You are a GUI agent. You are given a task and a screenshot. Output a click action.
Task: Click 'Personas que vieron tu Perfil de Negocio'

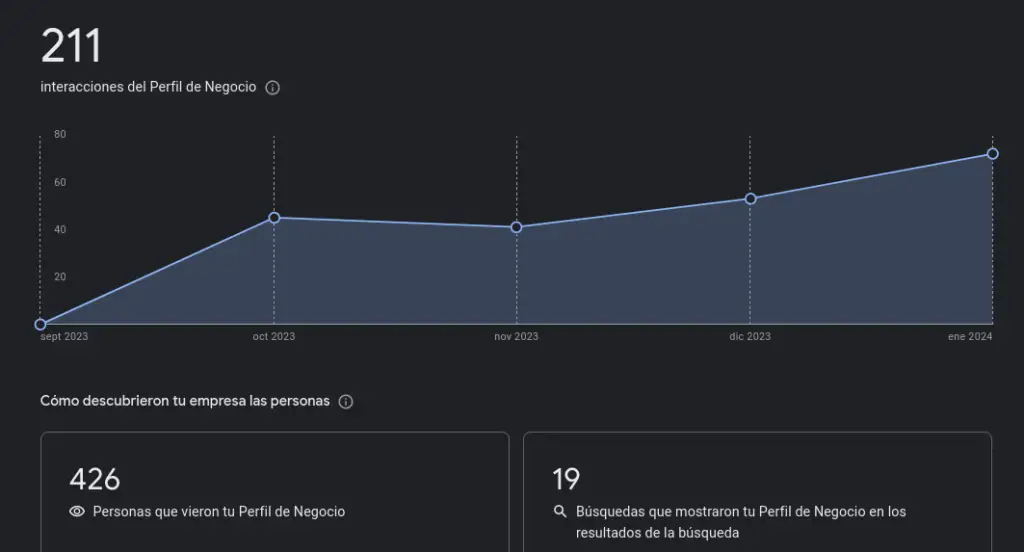pos(219,511)
